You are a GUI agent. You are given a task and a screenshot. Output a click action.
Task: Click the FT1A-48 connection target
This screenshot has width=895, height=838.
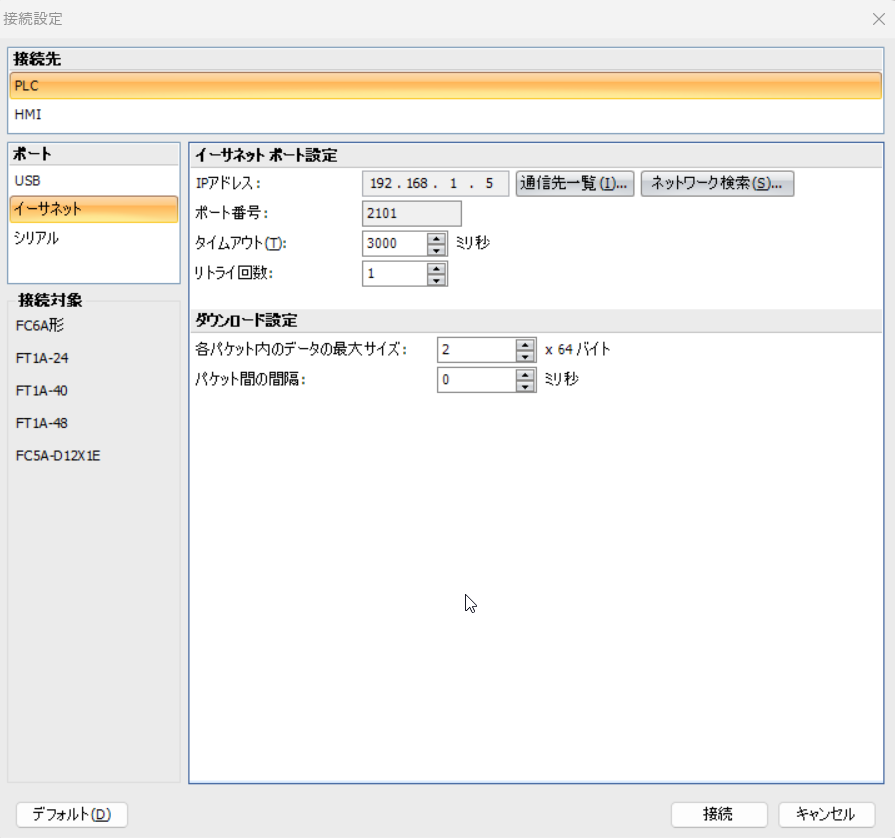click(42, 423)
